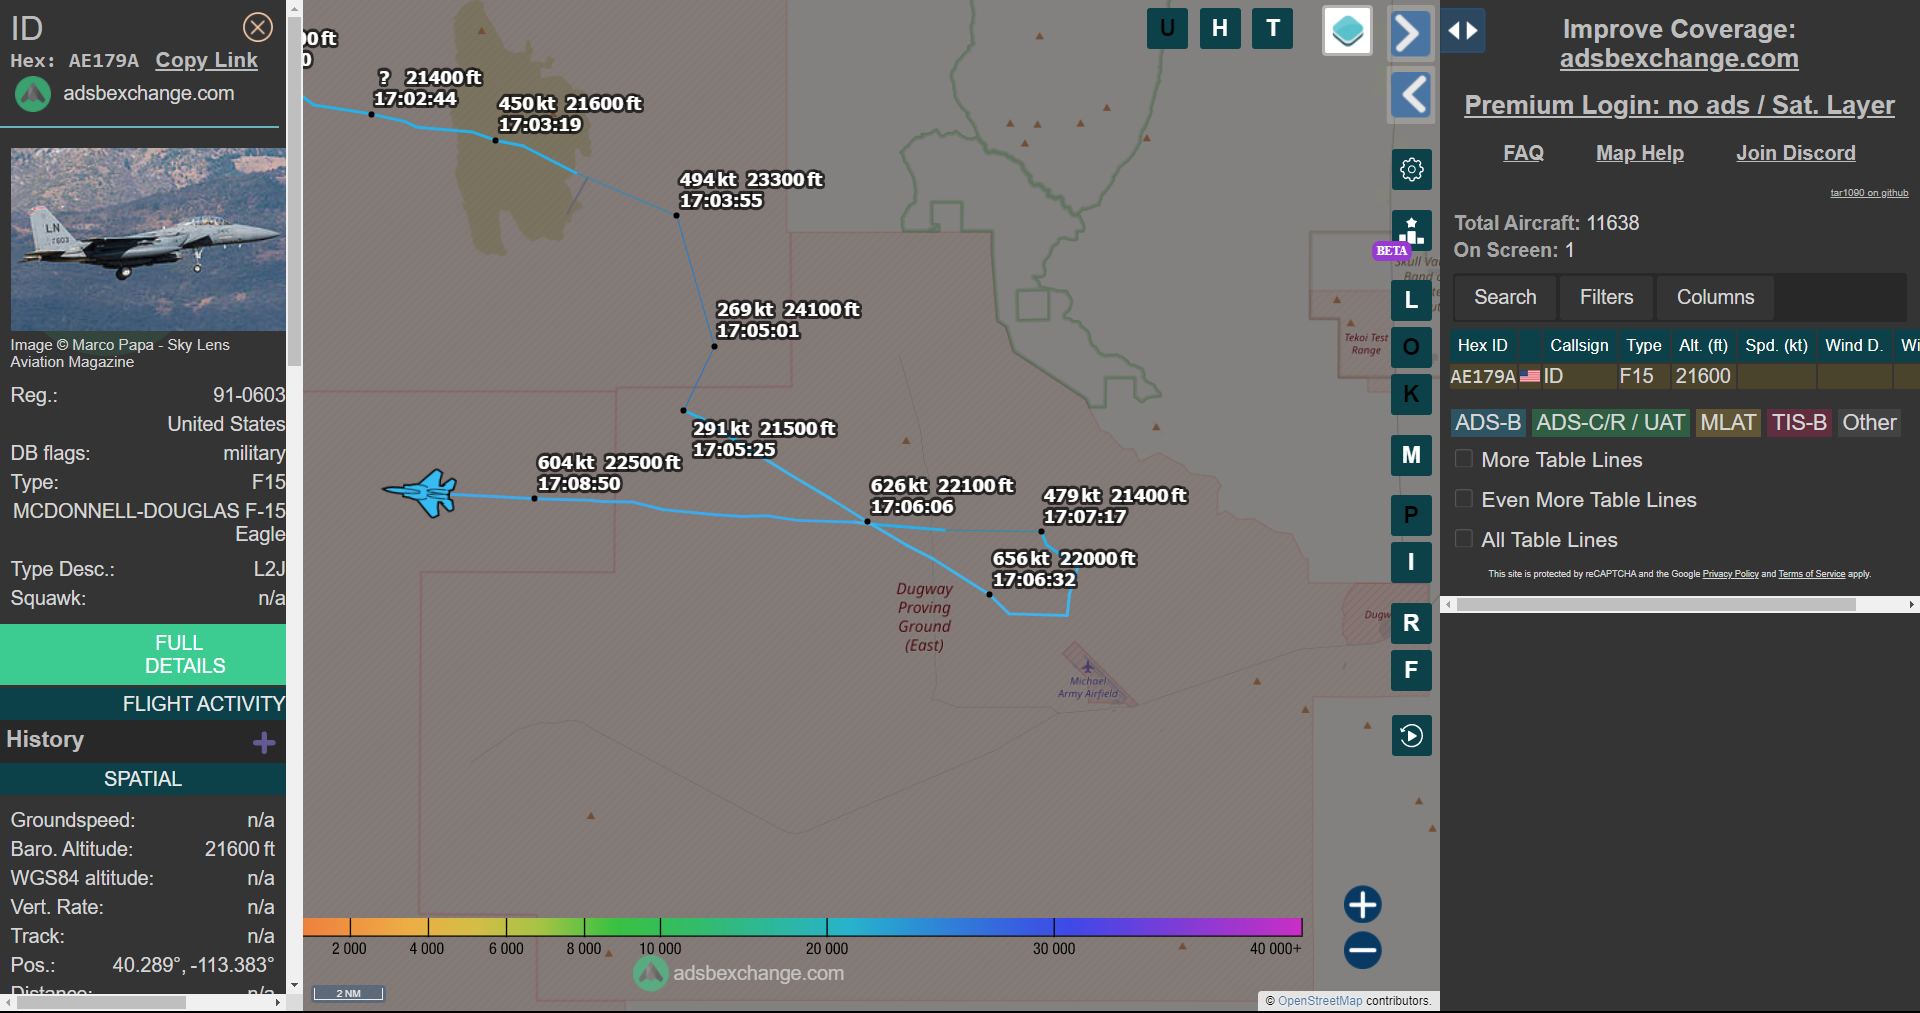Click track point at 17:06:06
This screenshot has height=1013, width=1920.
[867, 521]
